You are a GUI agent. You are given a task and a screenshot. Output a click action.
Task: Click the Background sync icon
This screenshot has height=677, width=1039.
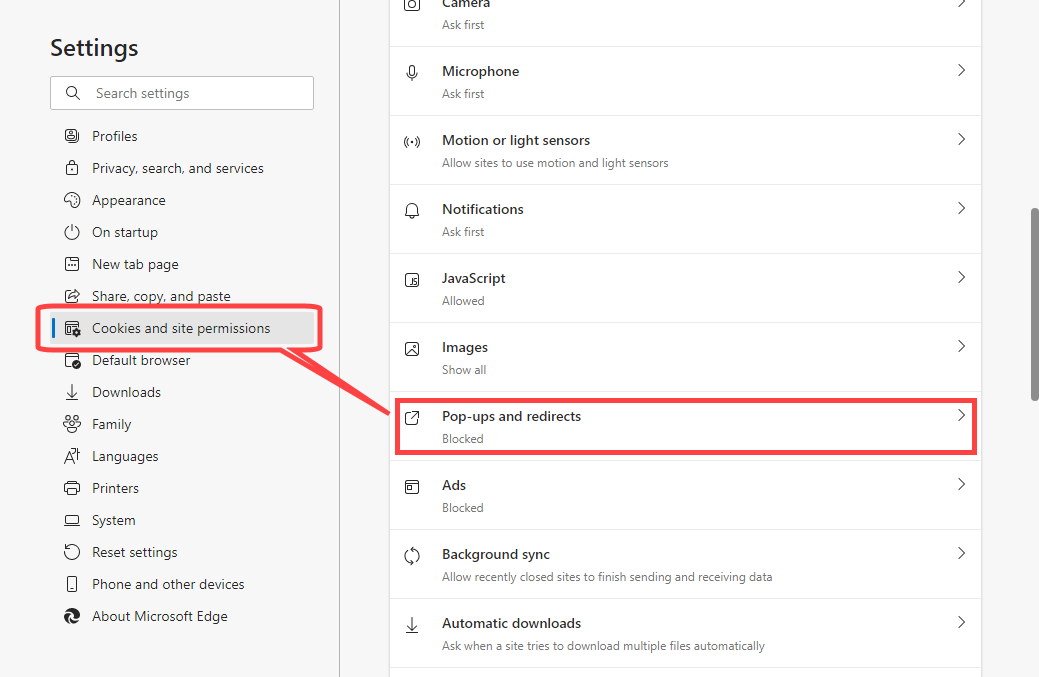pos(411,556)
